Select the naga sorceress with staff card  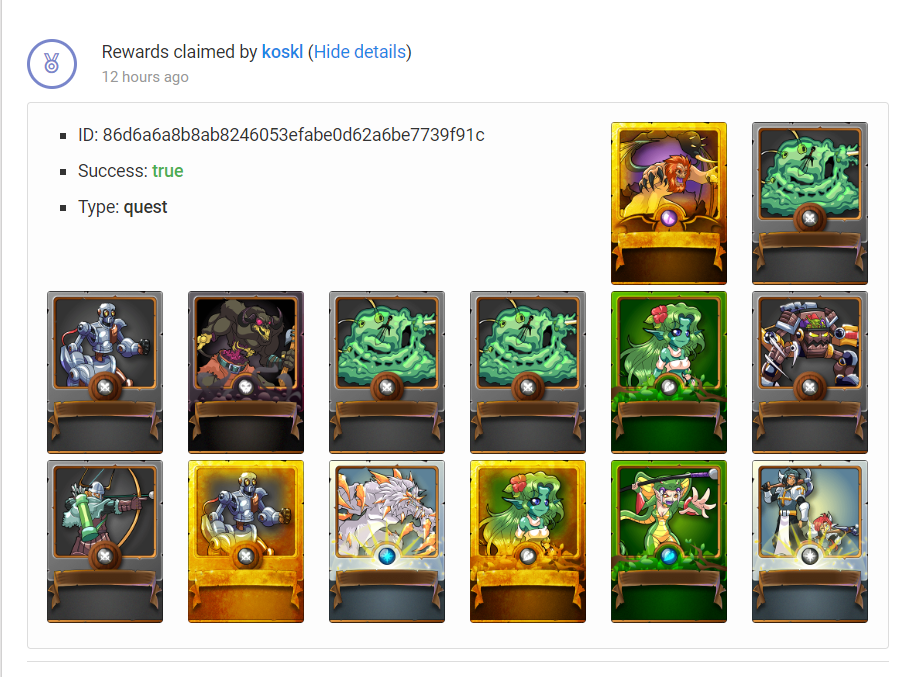[x=669, y=541]
